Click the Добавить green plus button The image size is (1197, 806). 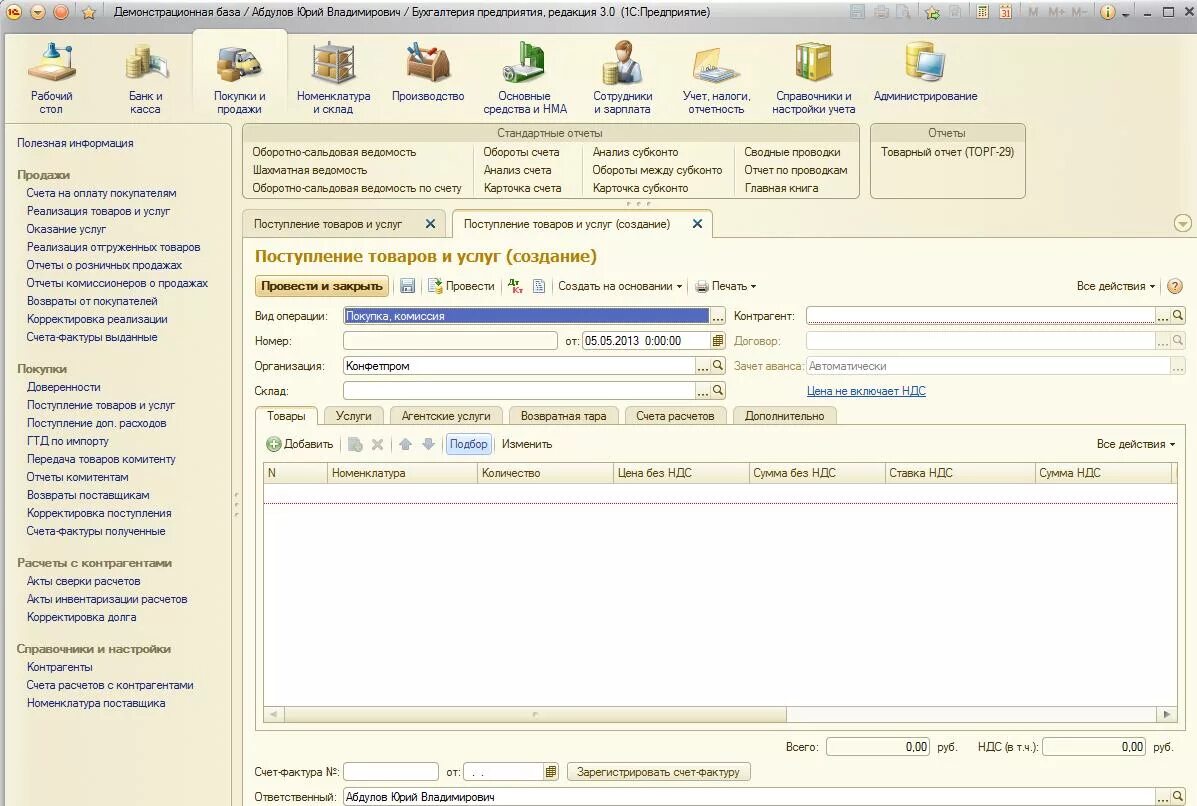pyautogui.click(x=299, y=444)
